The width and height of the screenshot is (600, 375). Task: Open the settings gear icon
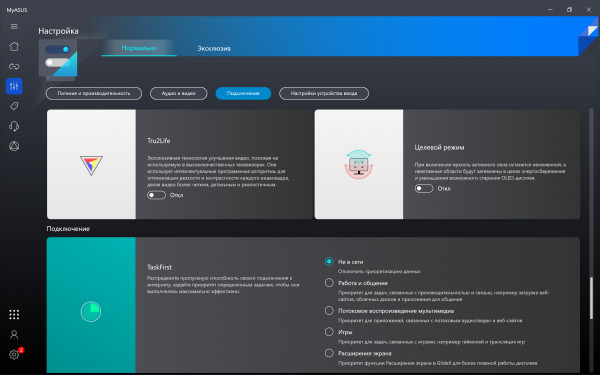(x=14, y=354)
